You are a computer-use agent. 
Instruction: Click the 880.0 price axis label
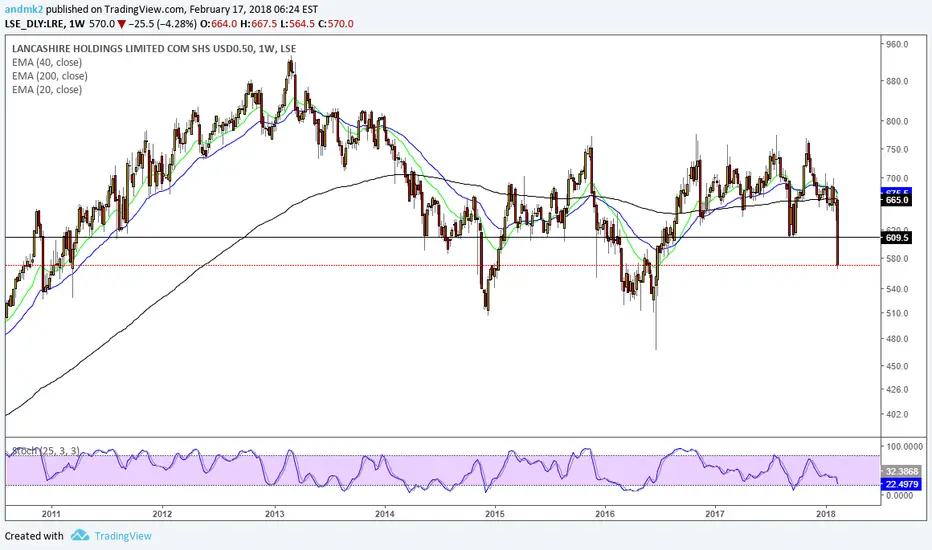[897, 81]
